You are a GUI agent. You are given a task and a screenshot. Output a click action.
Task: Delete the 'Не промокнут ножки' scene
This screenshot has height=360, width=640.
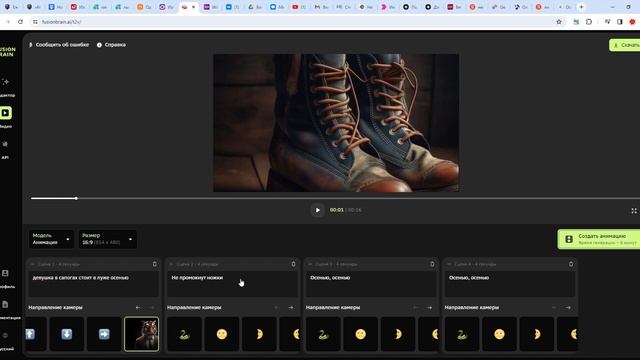293,264
